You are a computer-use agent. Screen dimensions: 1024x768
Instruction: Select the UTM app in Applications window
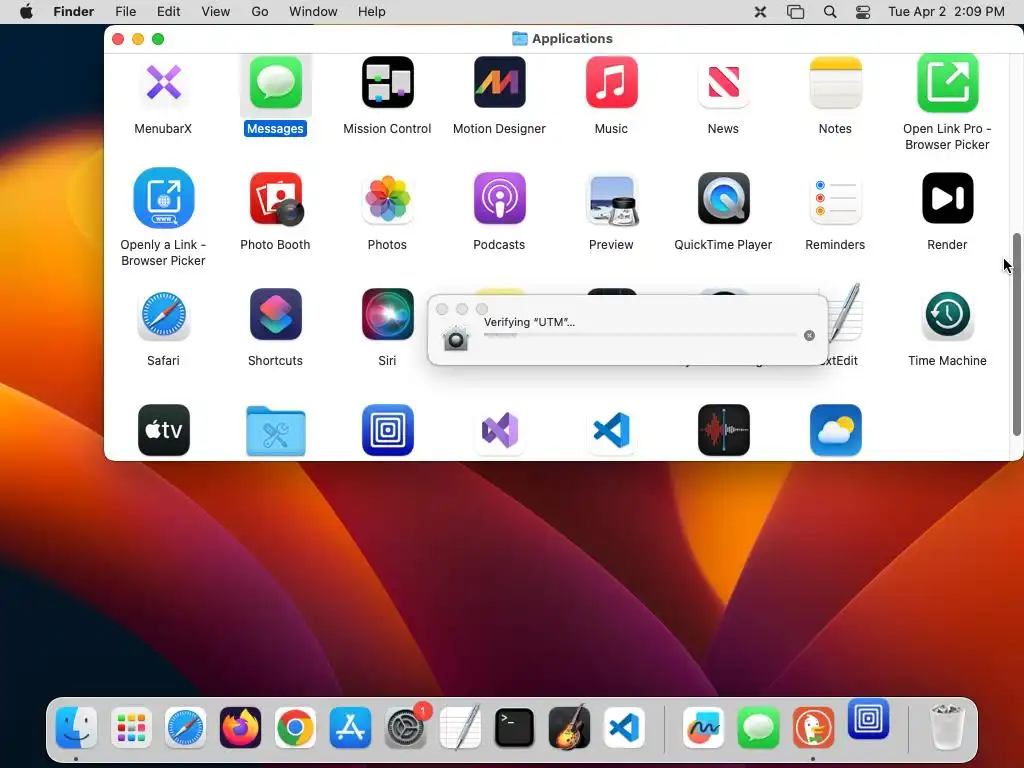point(388,430)
